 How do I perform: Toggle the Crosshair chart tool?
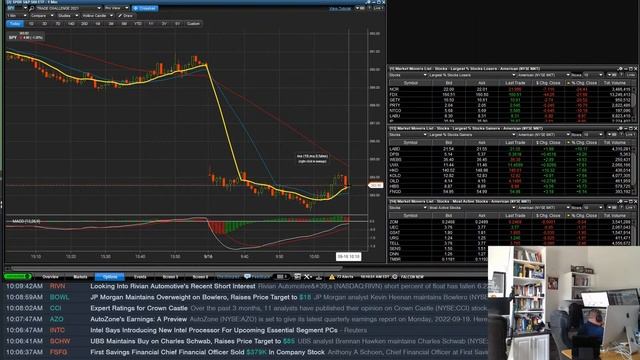[x=145, y=8]
